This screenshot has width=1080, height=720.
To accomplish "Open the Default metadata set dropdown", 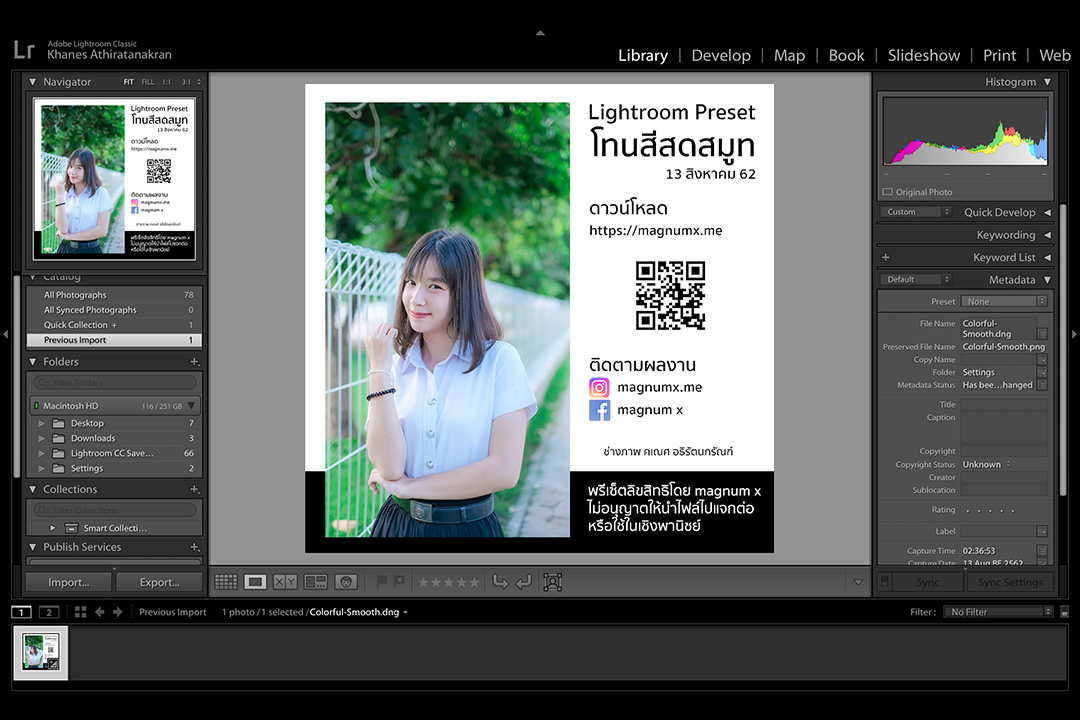I will pos(915,280).
